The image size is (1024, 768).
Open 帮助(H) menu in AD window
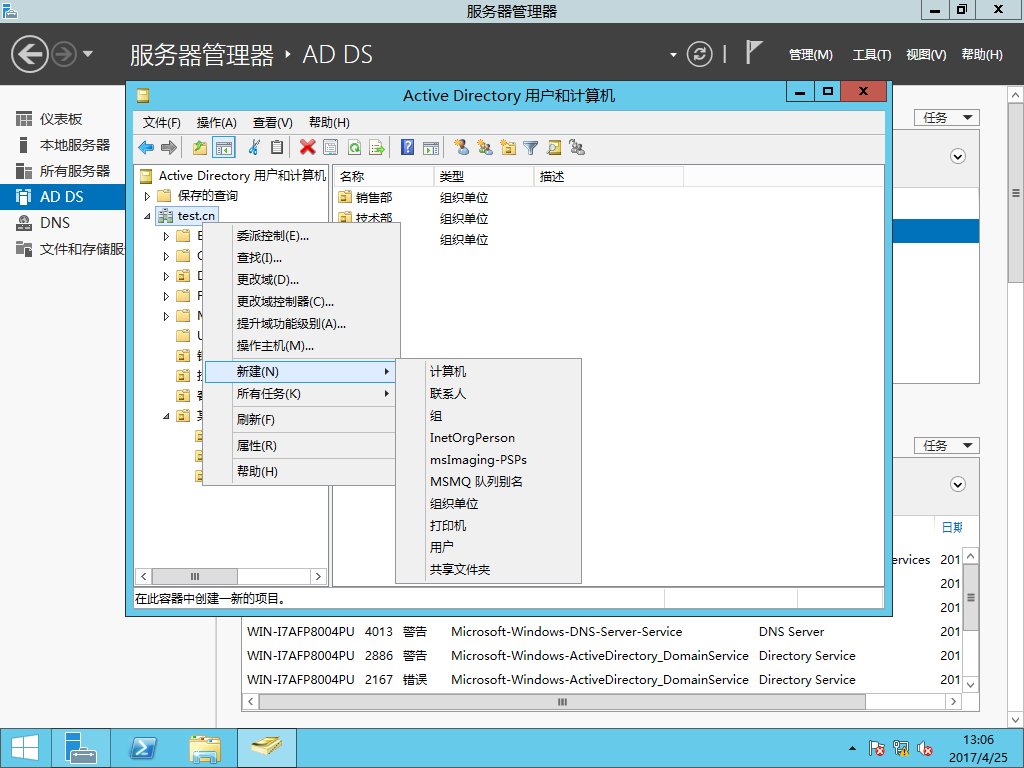(x=329, y=123)
